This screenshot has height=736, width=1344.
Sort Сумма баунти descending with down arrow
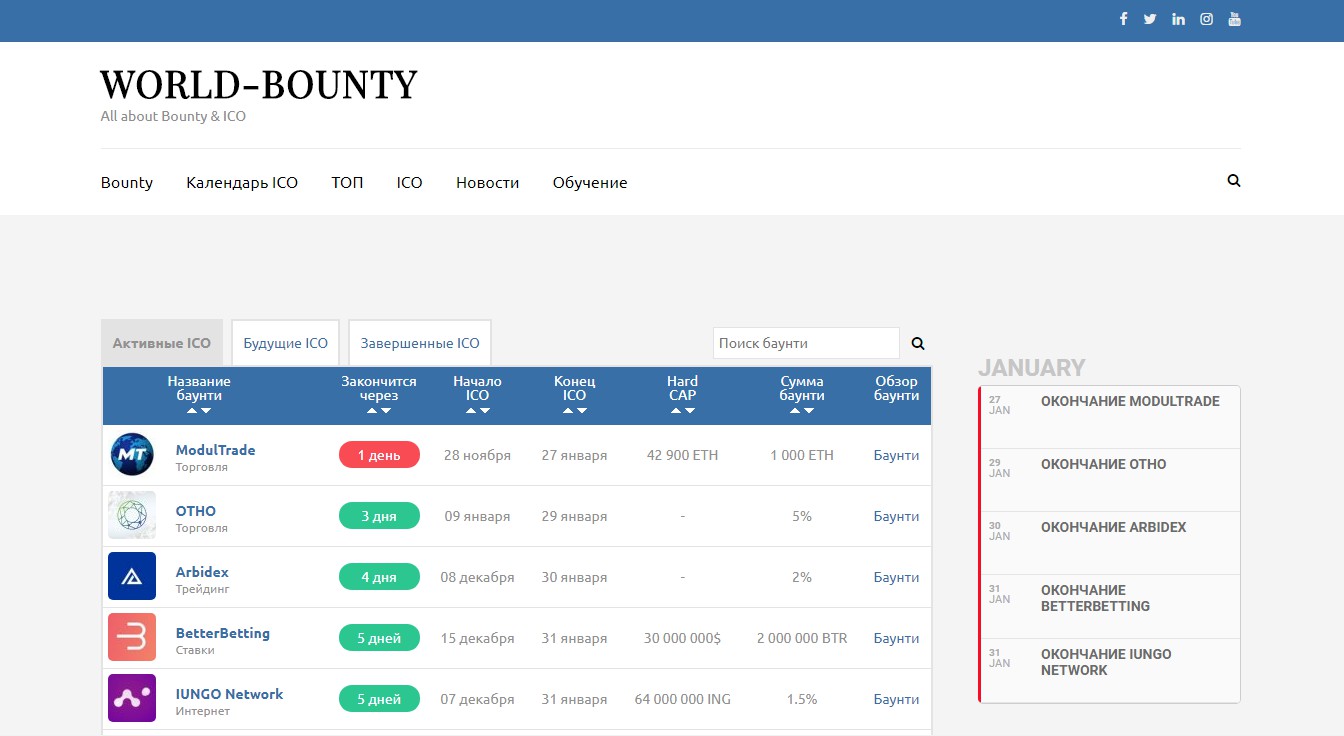click(809, 411)
